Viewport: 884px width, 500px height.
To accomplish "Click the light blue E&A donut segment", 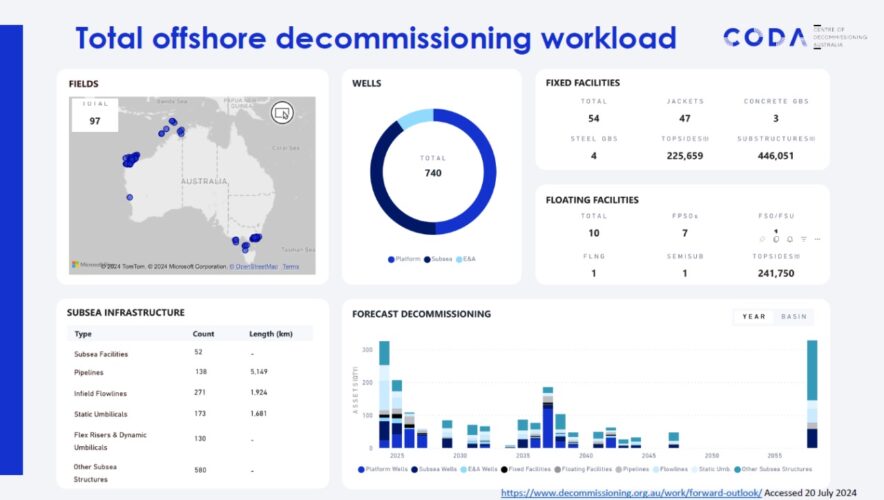I will 415,118.
